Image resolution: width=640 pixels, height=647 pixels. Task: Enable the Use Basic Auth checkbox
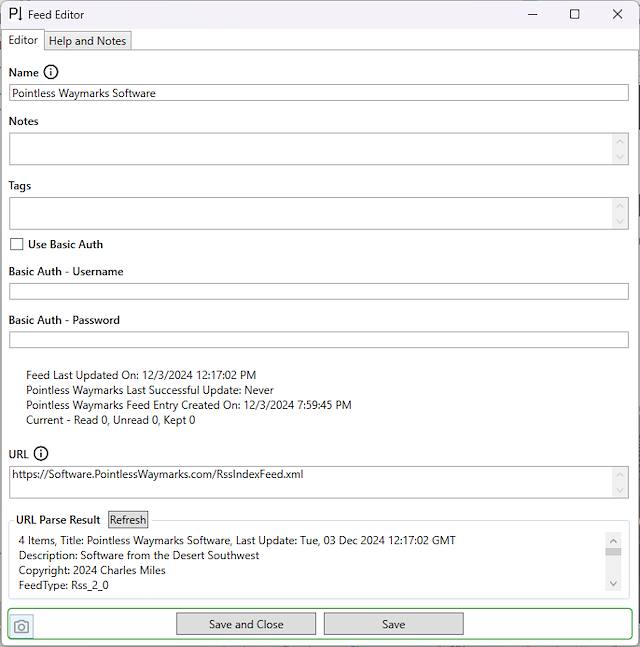point(17,244)
